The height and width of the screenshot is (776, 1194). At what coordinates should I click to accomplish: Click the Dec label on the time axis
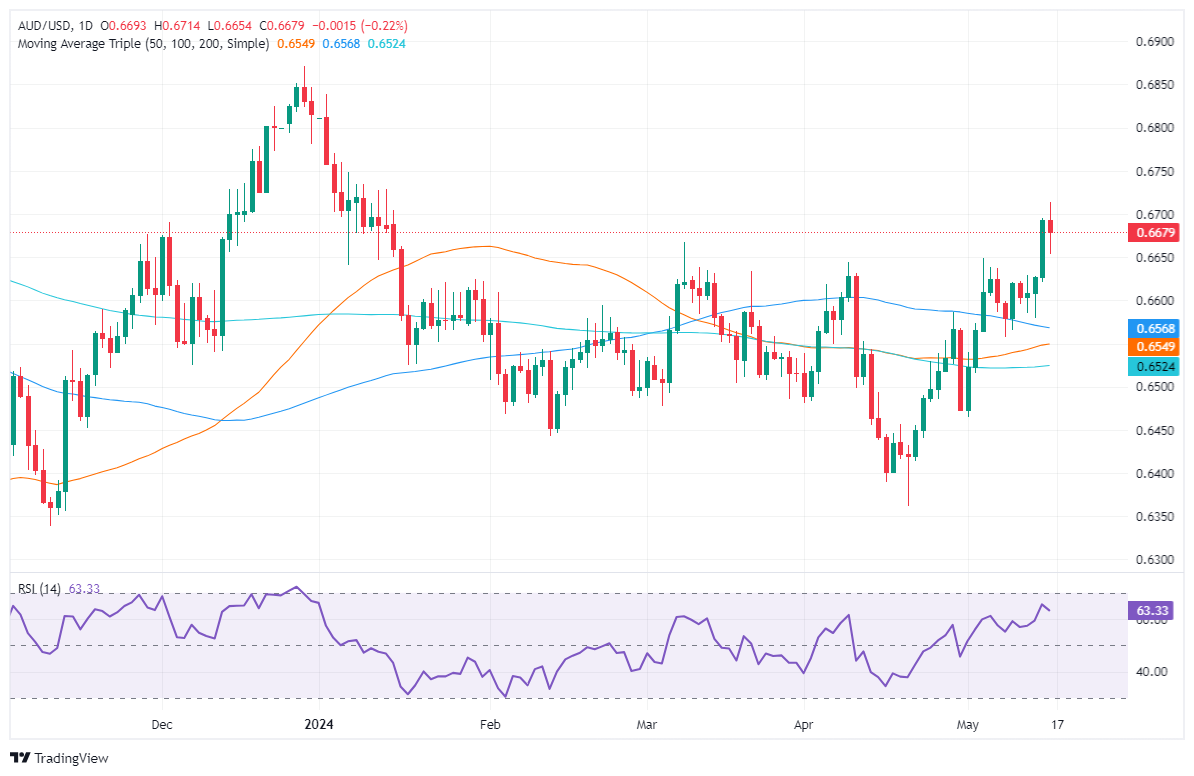[162, 723]
